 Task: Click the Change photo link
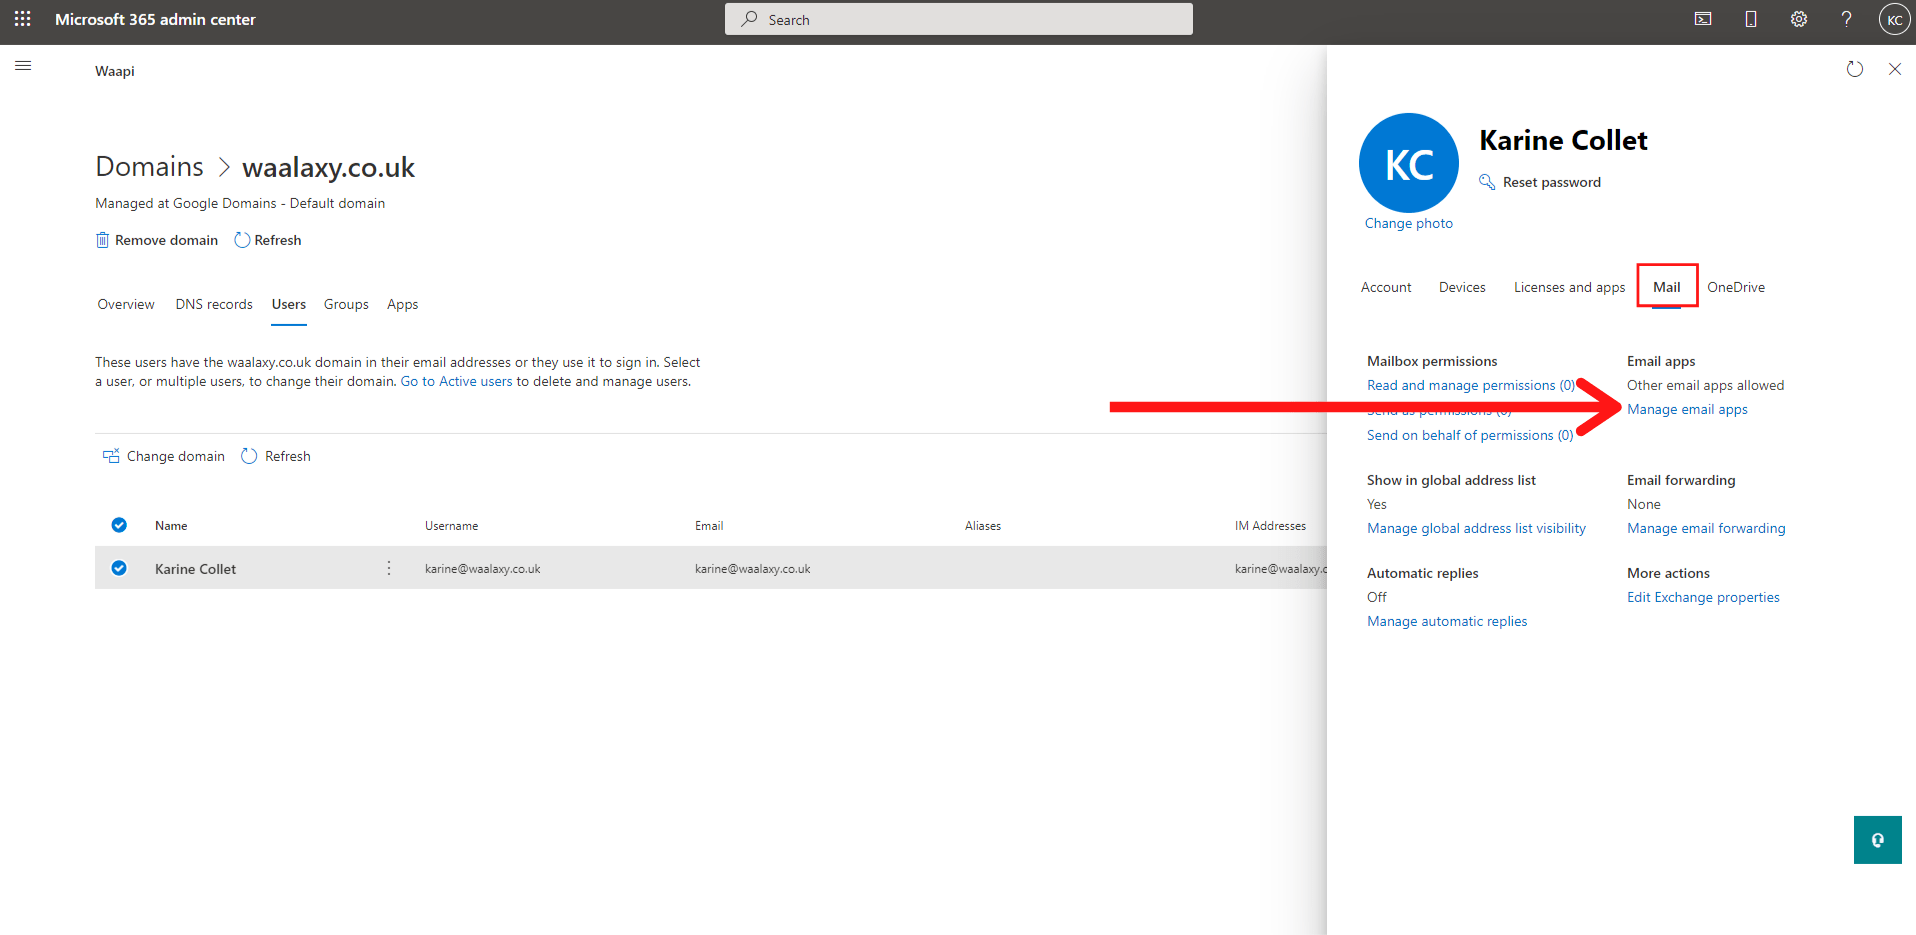pyautogui.click(x=1409, y=223)
